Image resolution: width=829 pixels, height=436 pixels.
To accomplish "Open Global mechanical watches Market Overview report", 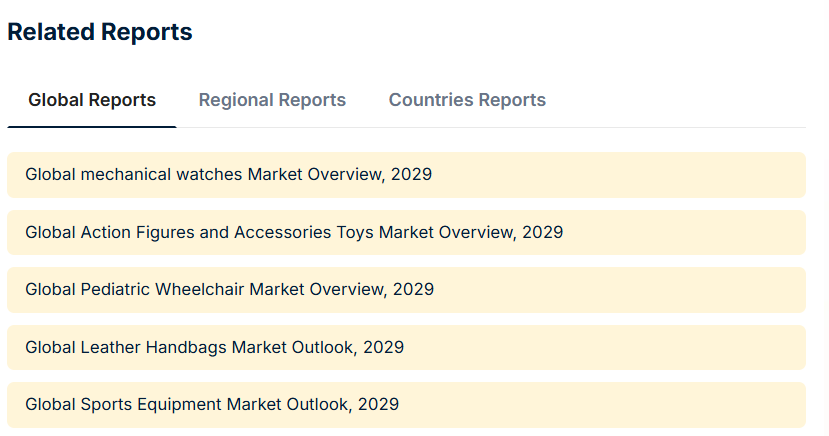I will [x=228, y=175].
